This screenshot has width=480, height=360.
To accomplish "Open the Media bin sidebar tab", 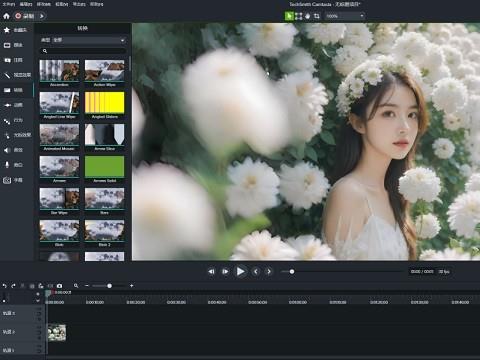I will pyautogui.click(x=16, y=45).
